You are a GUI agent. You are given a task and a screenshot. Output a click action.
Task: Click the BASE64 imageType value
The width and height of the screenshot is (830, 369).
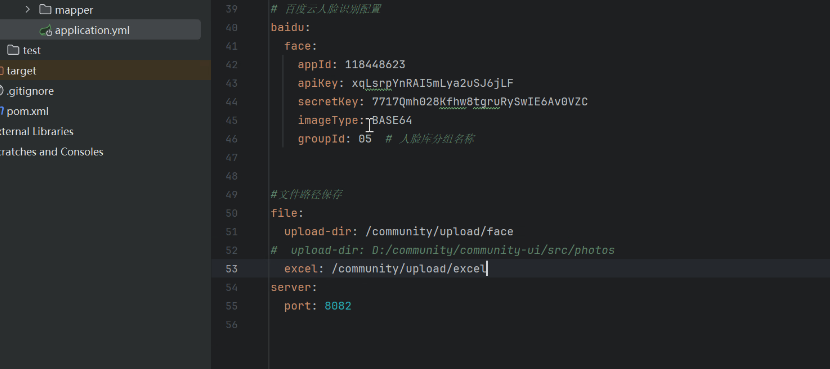(392, 120)
